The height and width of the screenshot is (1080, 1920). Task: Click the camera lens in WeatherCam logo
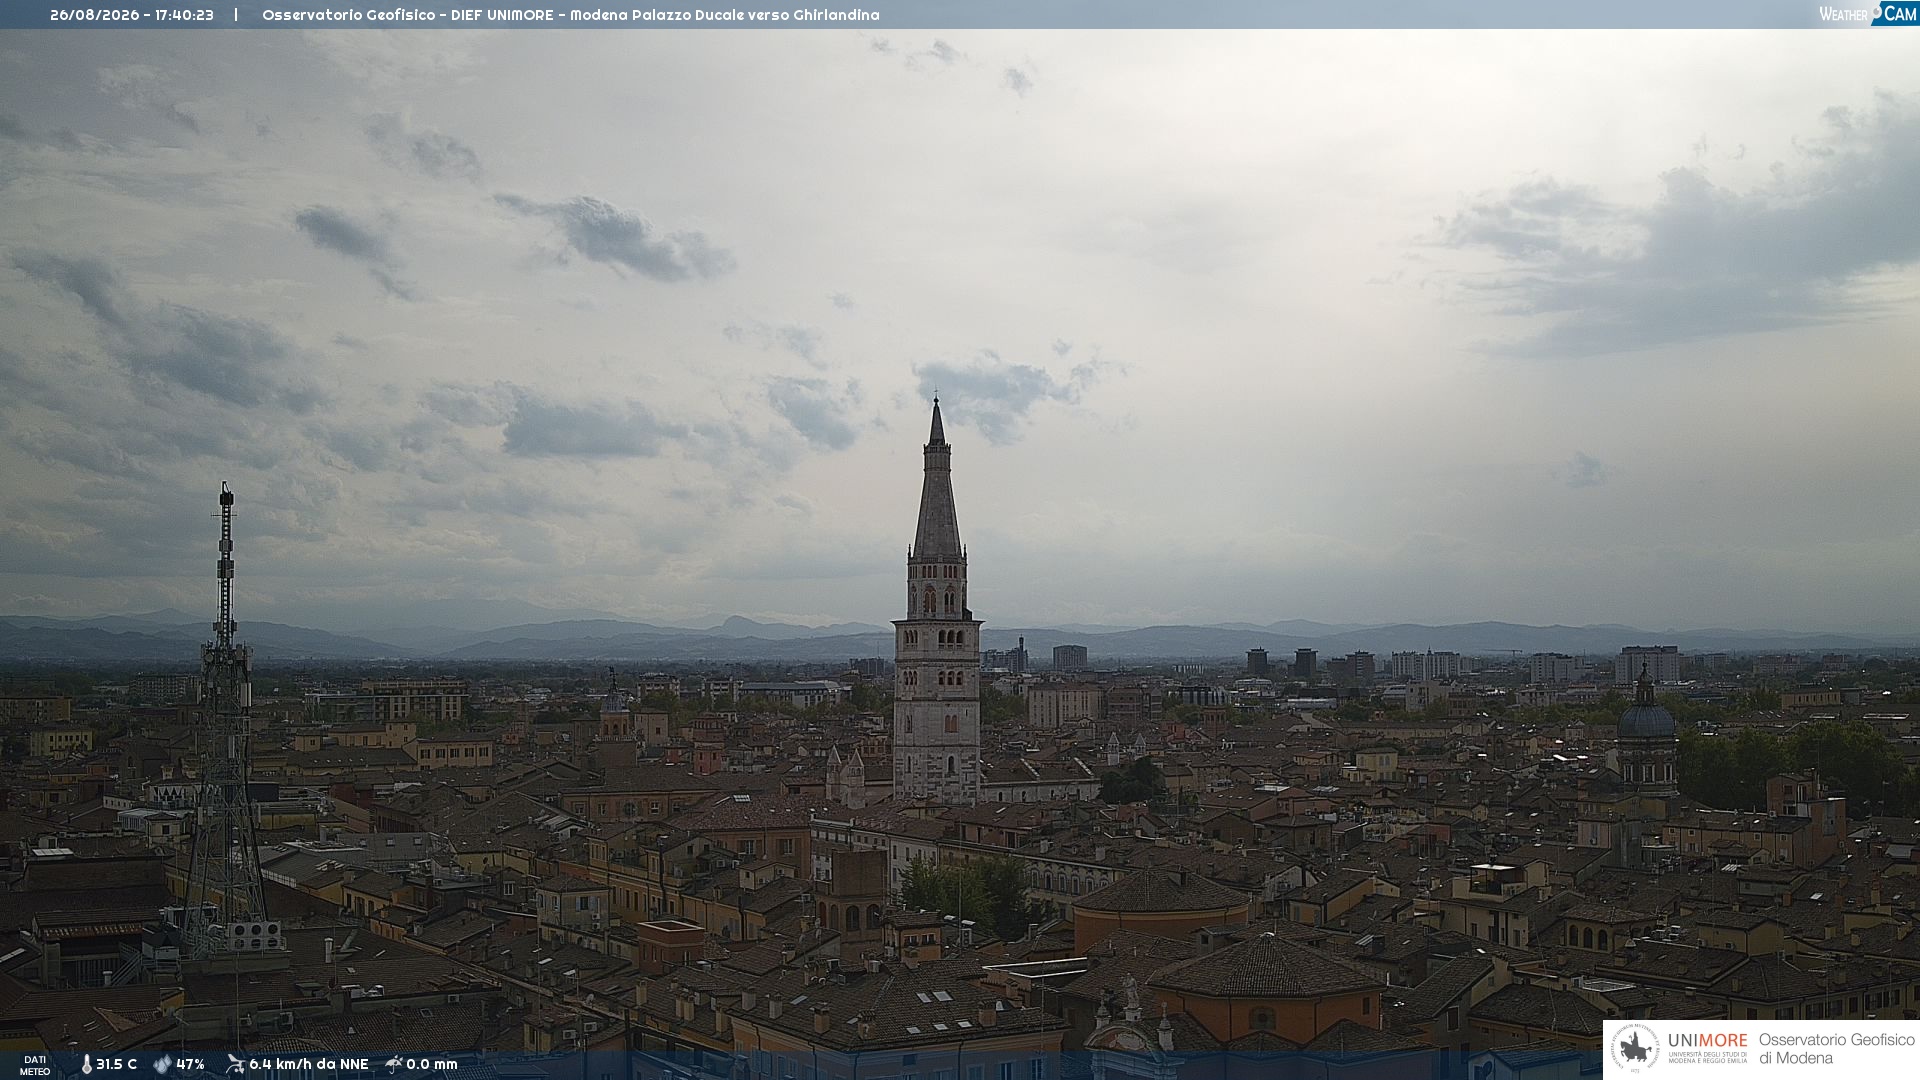point(1876,12)
